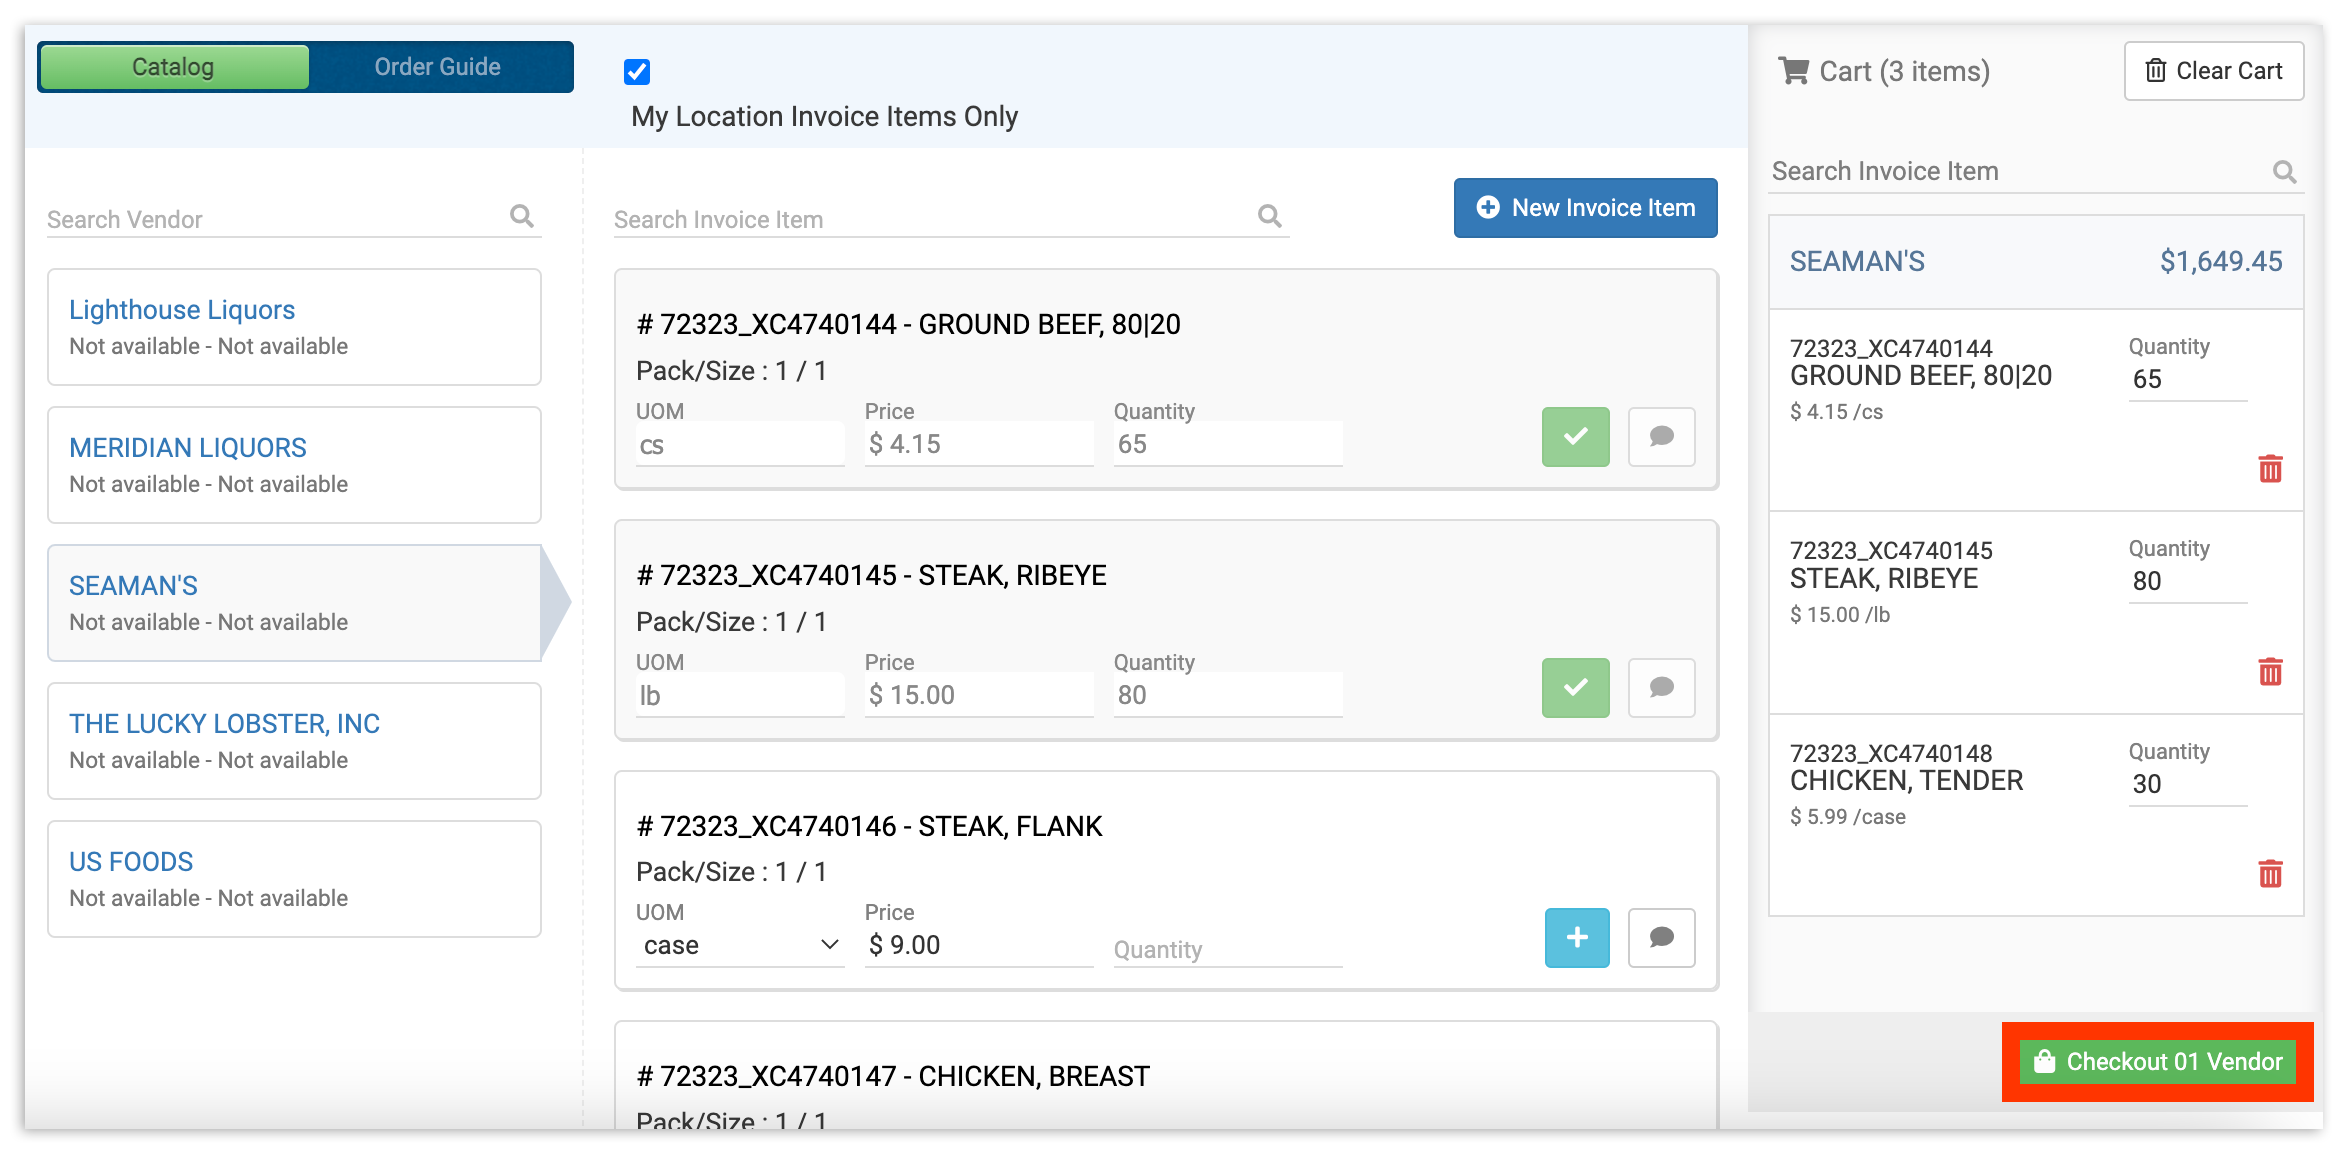Screen dimensions: 2349x1154
Task: Toggle green check on Ground Beef
Action: (1575, 437)
